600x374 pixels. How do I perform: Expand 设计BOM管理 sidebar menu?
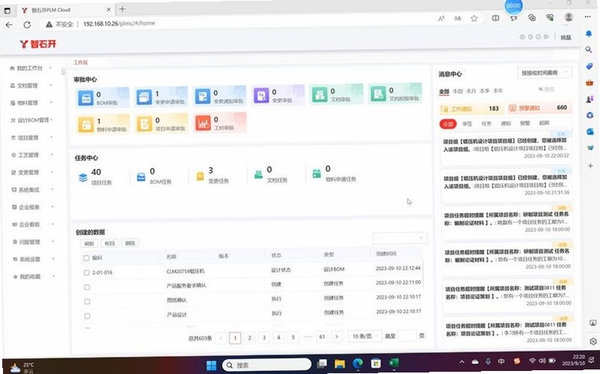[31, 120]
